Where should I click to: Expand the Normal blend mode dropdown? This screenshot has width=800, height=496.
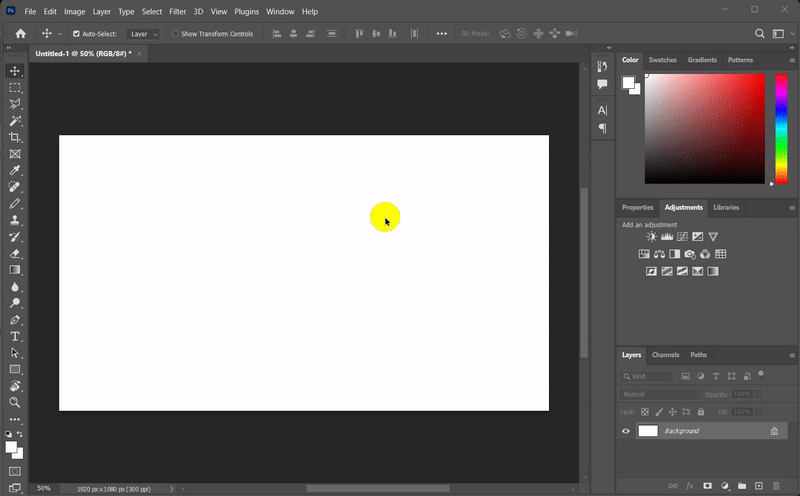[x=660, y=394]
